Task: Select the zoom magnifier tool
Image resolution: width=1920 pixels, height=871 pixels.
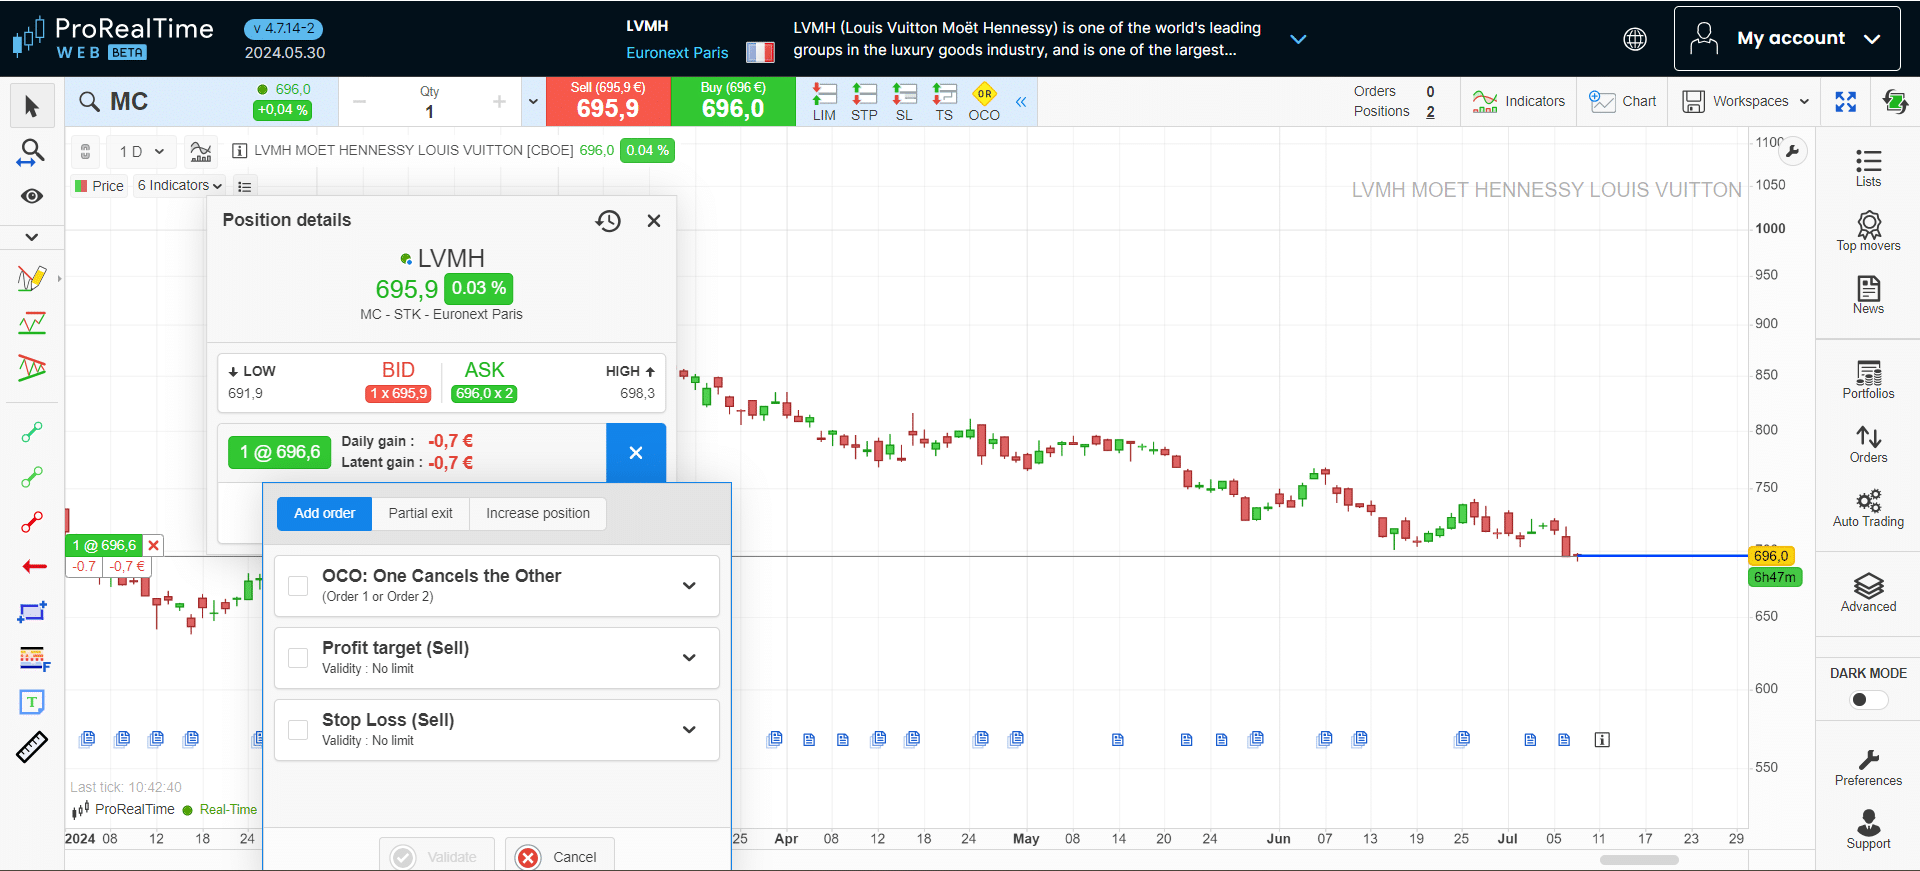Action: point(32,152)
